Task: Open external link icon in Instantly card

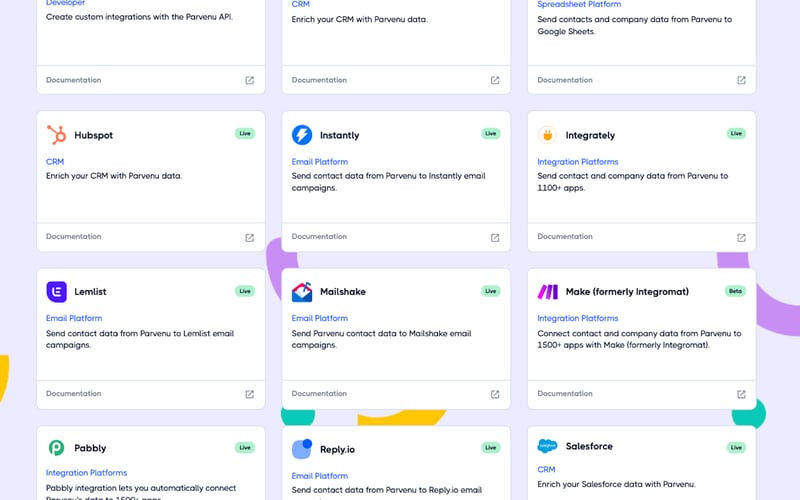Action: tap(495, 237)
